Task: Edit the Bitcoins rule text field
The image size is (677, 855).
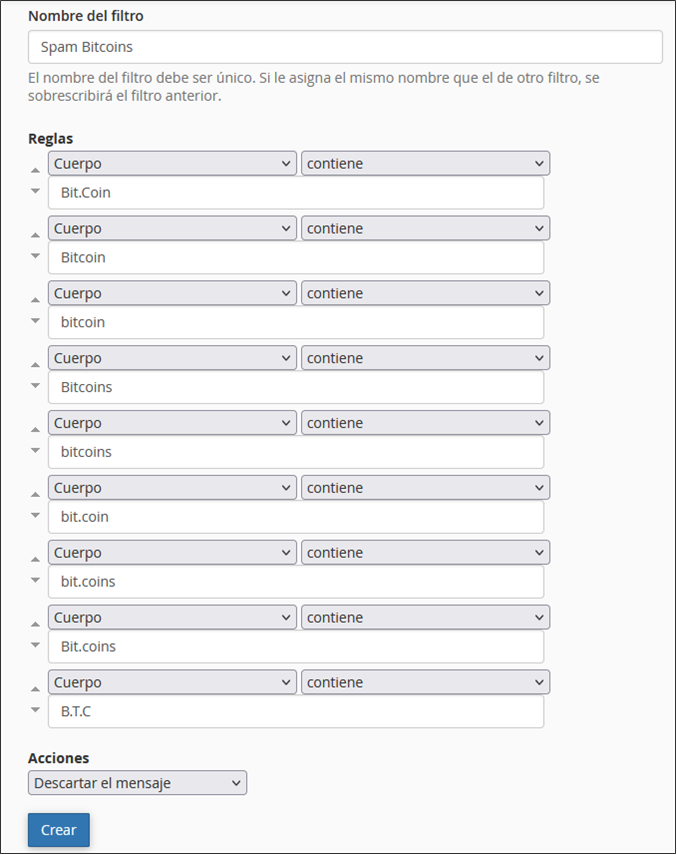Action: pyautogui.click(x=296, y=388)
